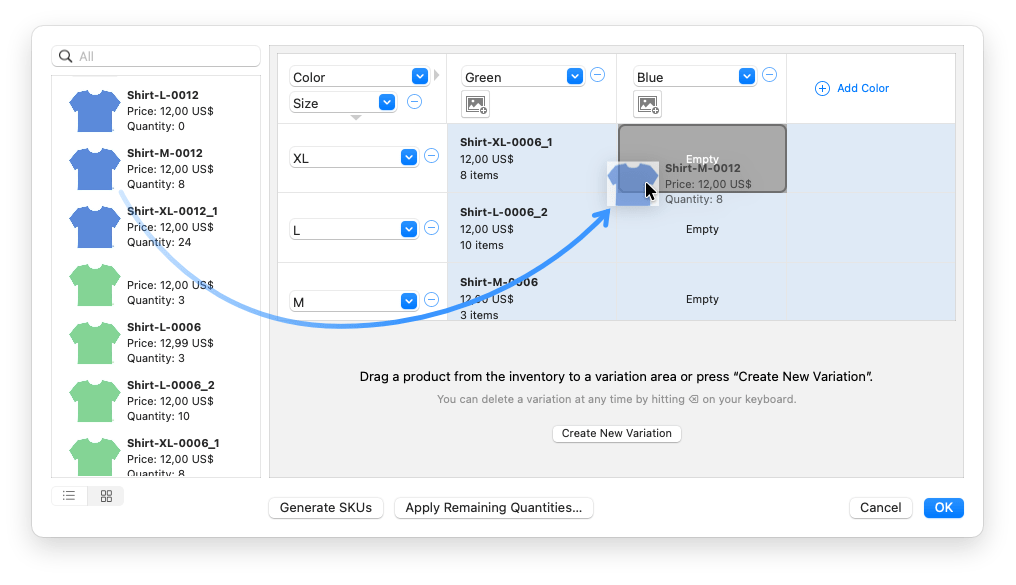Open the M size dropdown
Screen dimensions: 1016x585
click(408, 301)
